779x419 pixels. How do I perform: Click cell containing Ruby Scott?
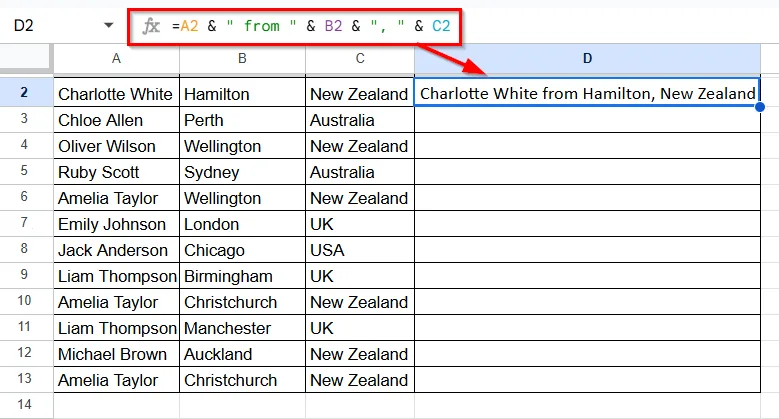click(116, 172)
